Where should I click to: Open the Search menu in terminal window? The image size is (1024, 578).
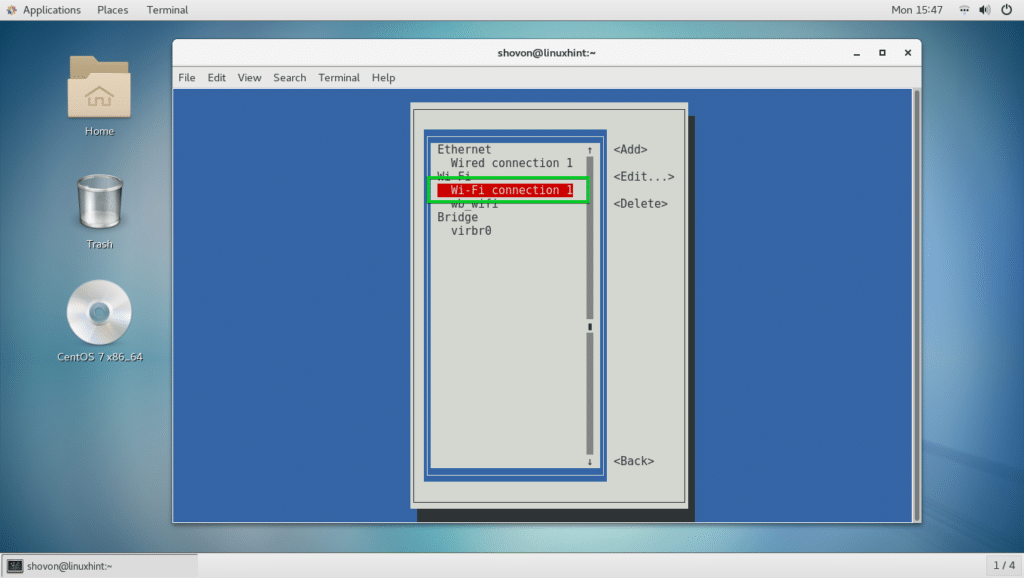pyautogui.click(x=289, y=77)
